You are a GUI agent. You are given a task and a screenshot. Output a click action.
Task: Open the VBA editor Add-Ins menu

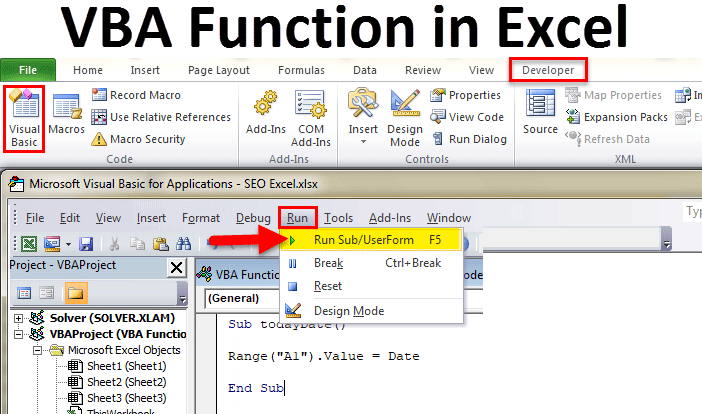390,218
